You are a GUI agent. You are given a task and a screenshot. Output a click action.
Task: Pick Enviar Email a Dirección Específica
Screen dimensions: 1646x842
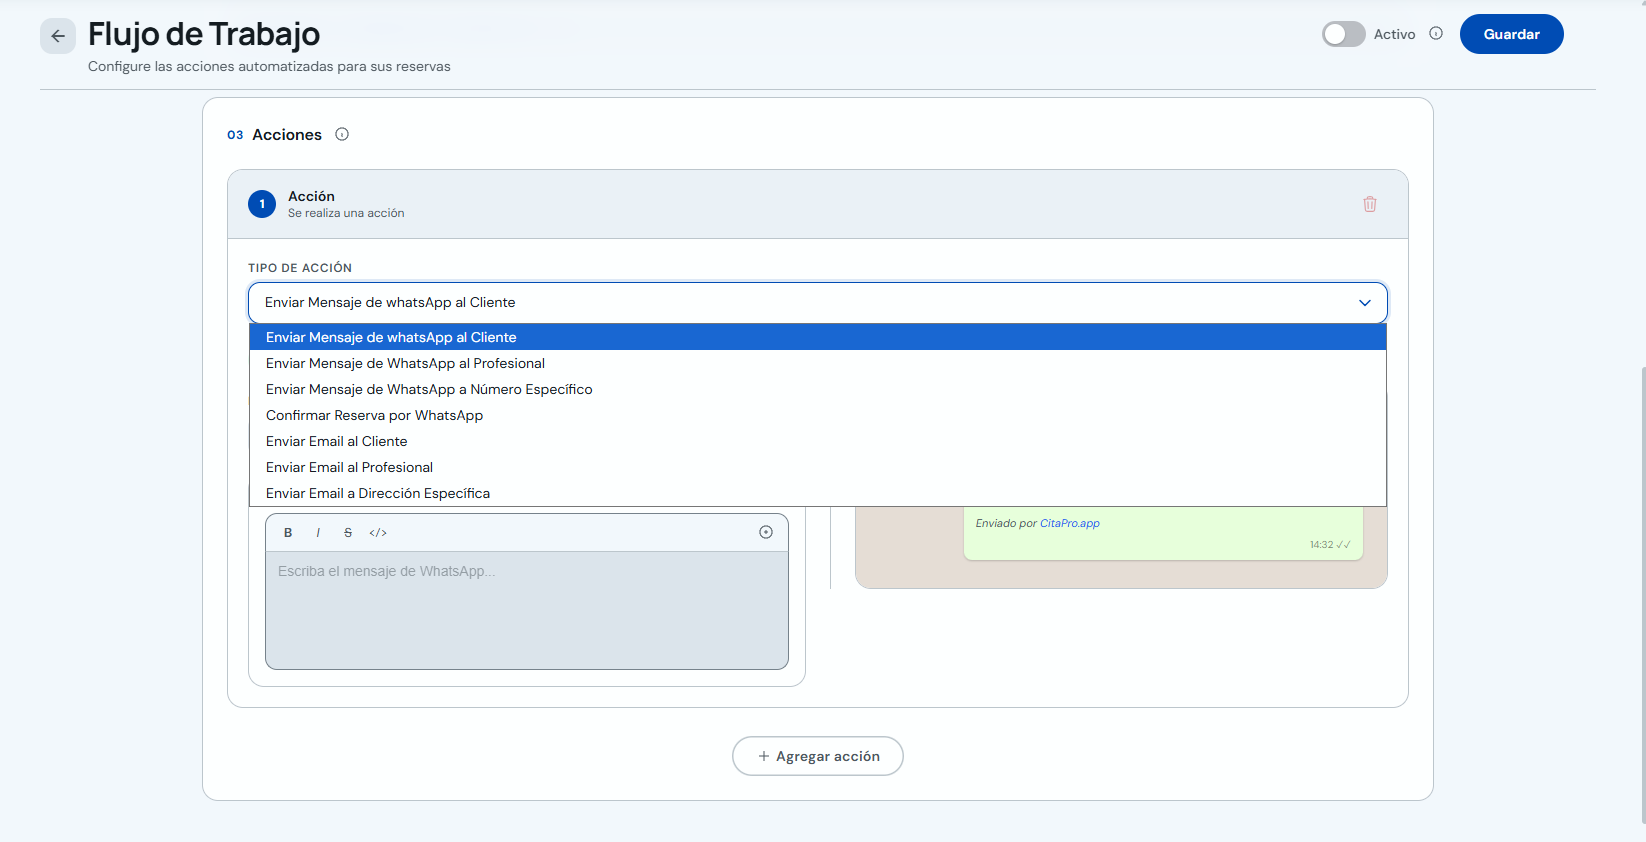pyautogui.click(x=818, y=493)
